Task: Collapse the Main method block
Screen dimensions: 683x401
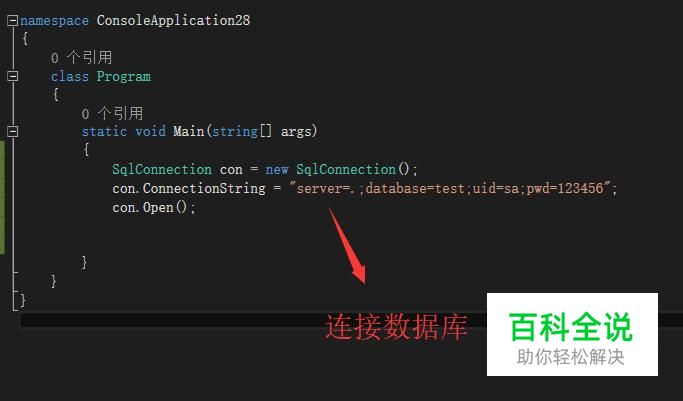Action: 13,131
